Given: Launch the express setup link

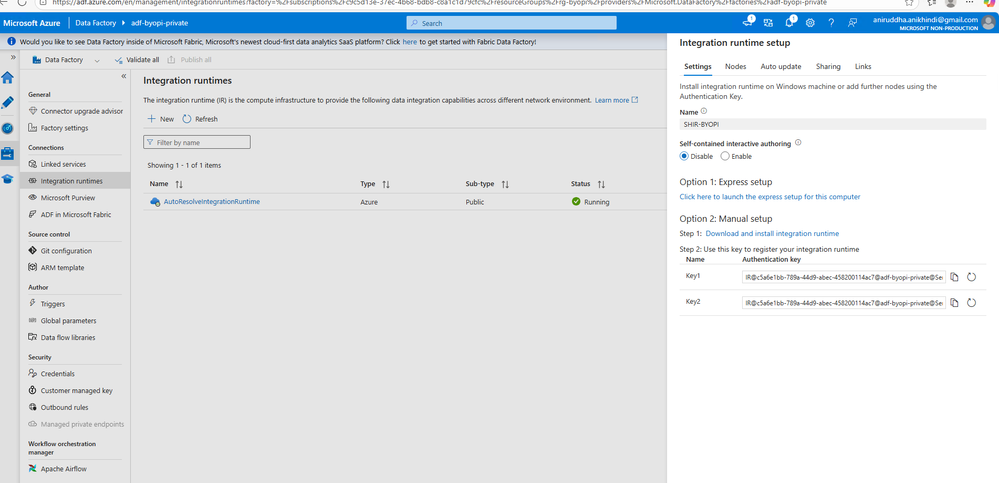Looking at the screenshot, I should [x=770, y=197].
